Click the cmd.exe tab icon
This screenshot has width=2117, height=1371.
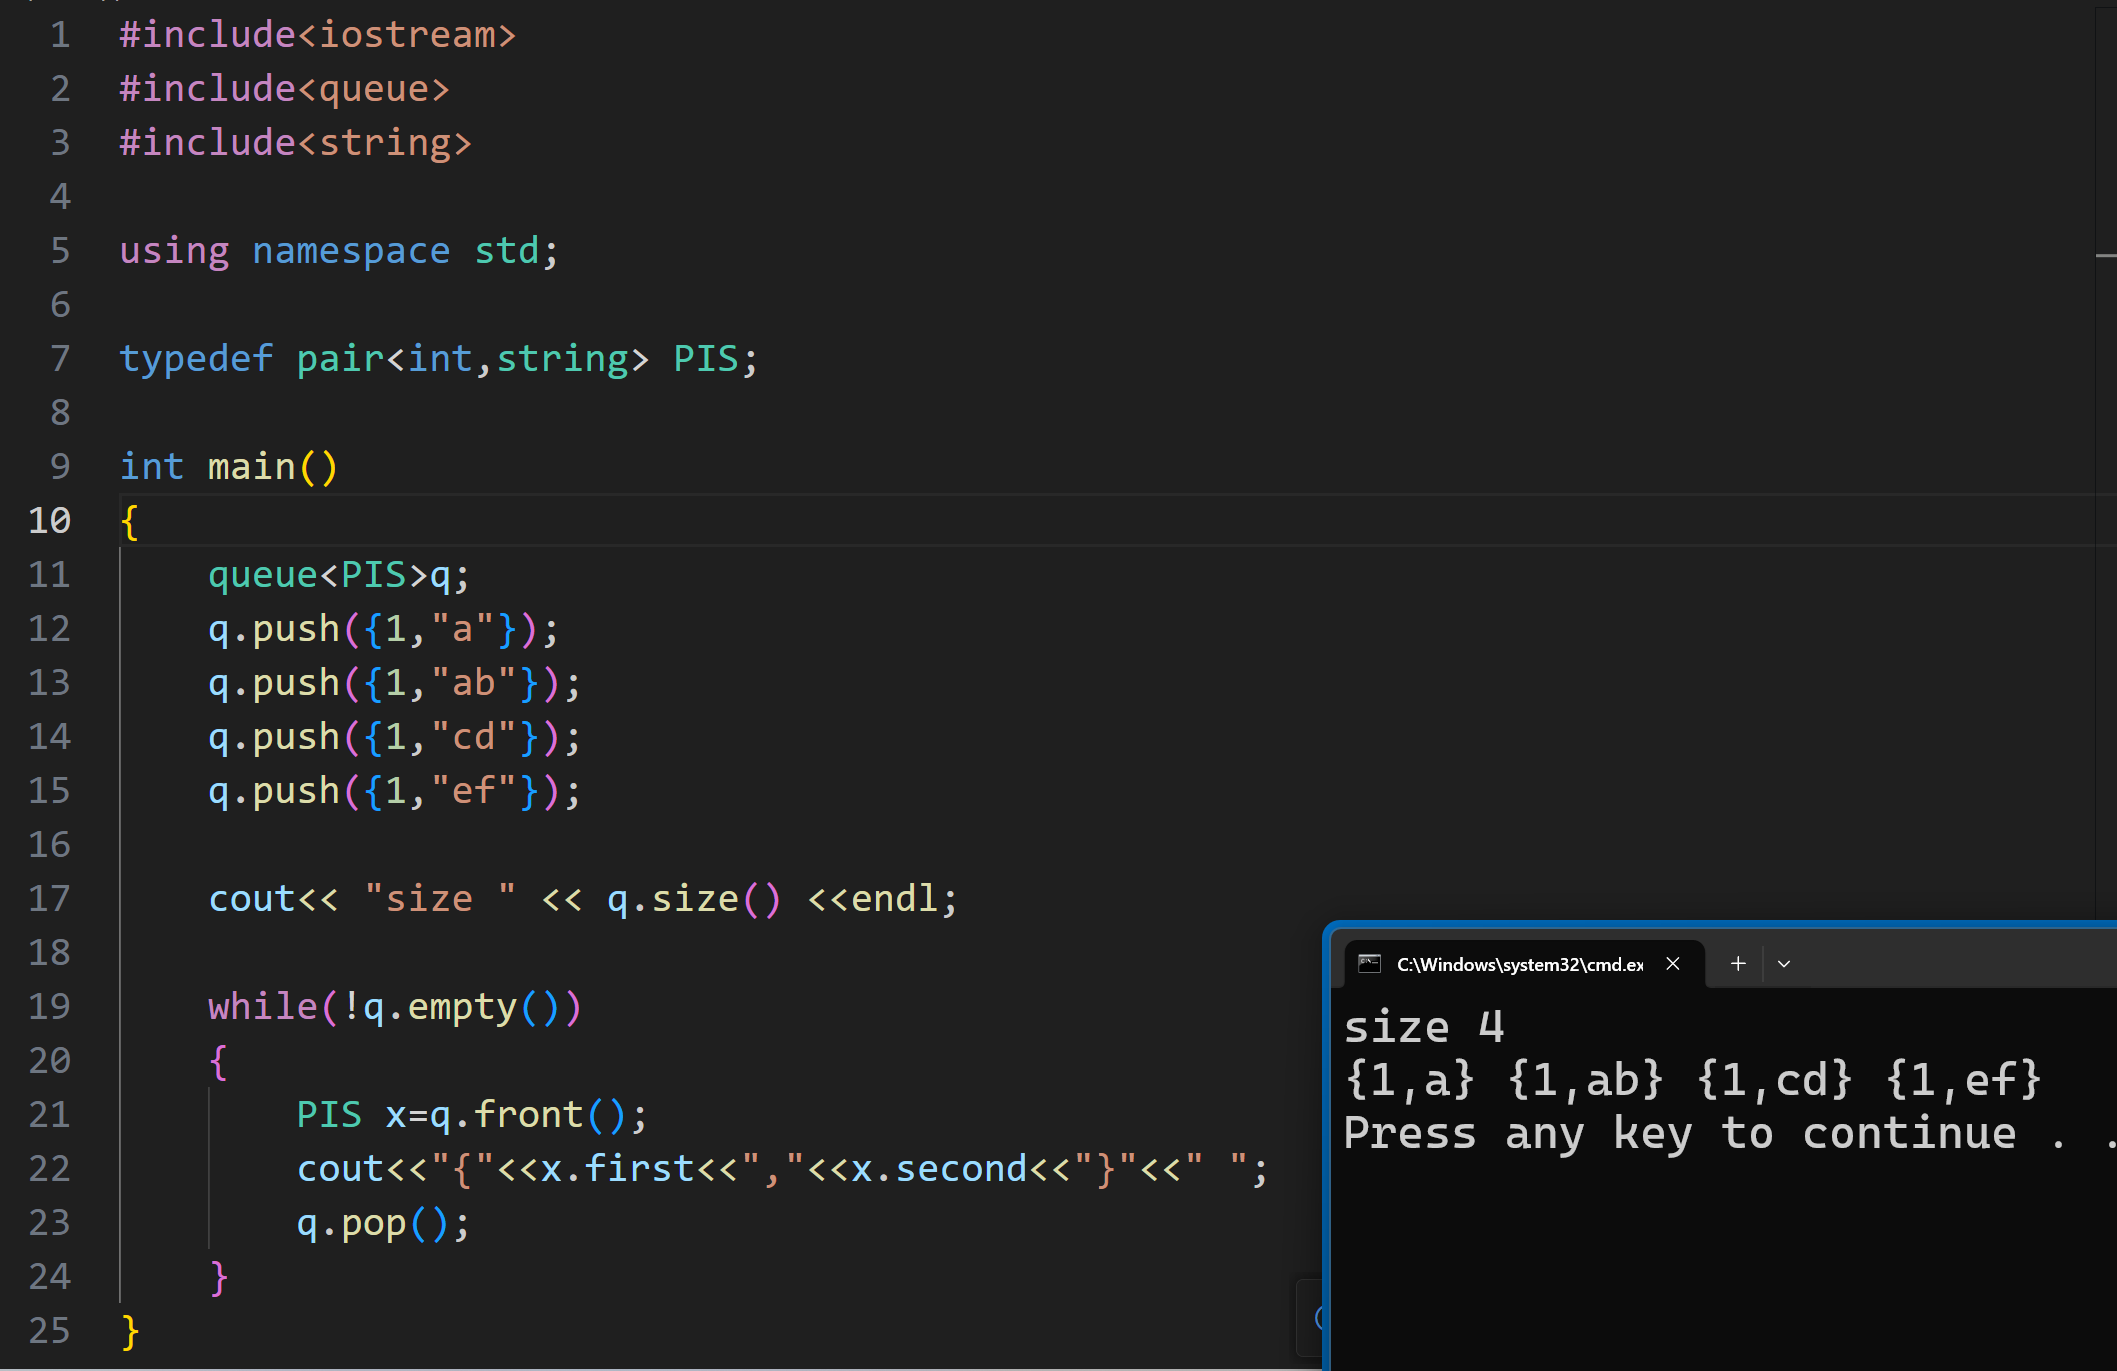[x=1370, y=964]
